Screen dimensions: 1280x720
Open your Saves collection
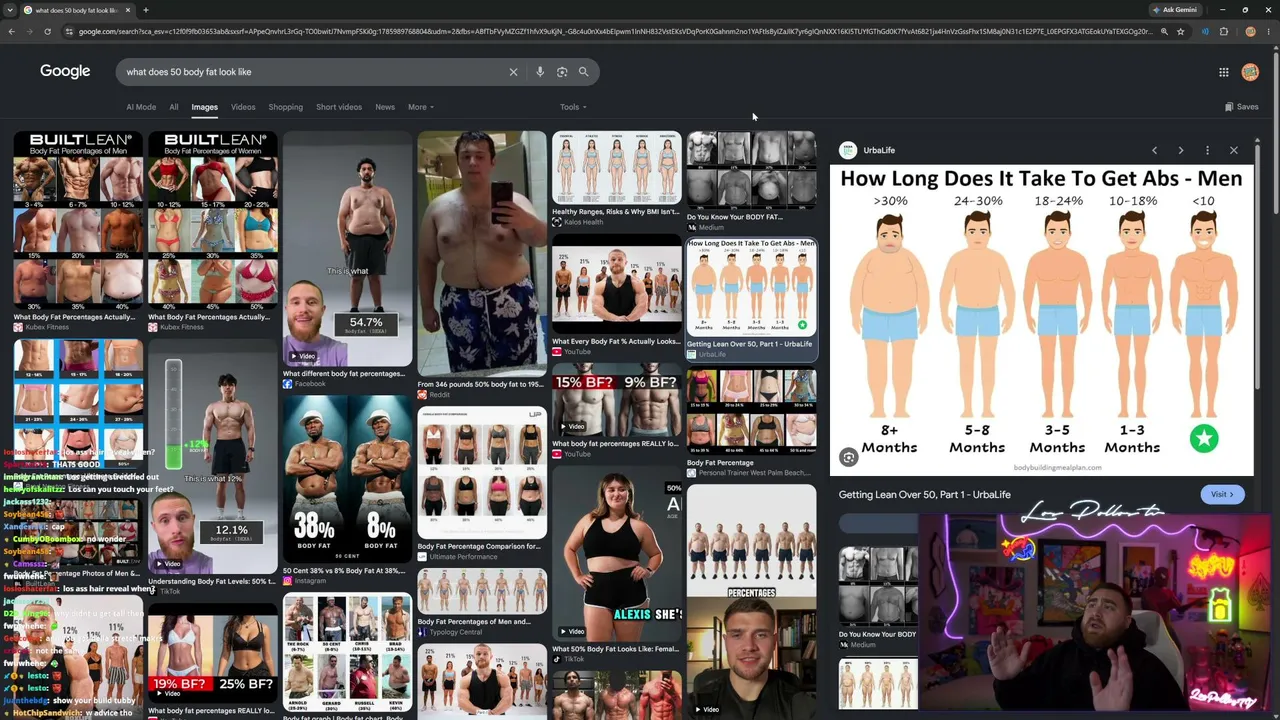point(1242,107)
